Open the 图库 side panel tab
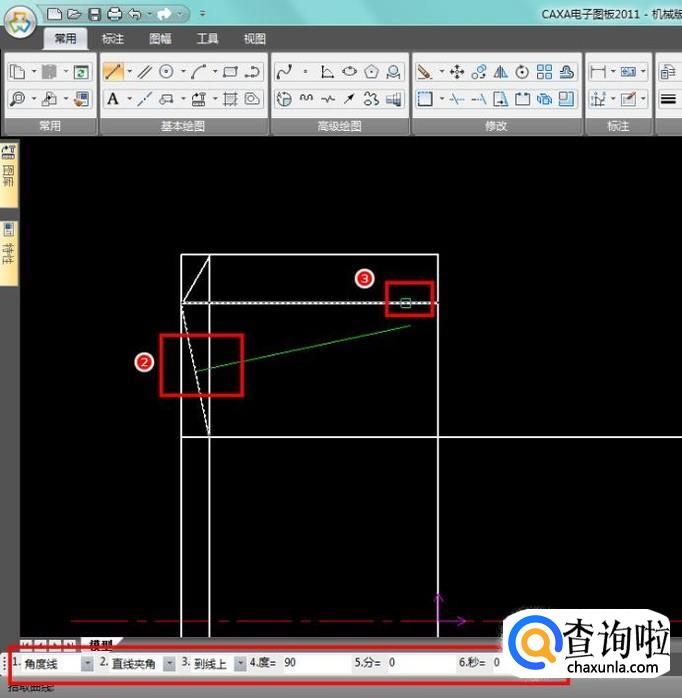The width and height of the screenshot is (682, 698). 9,174
